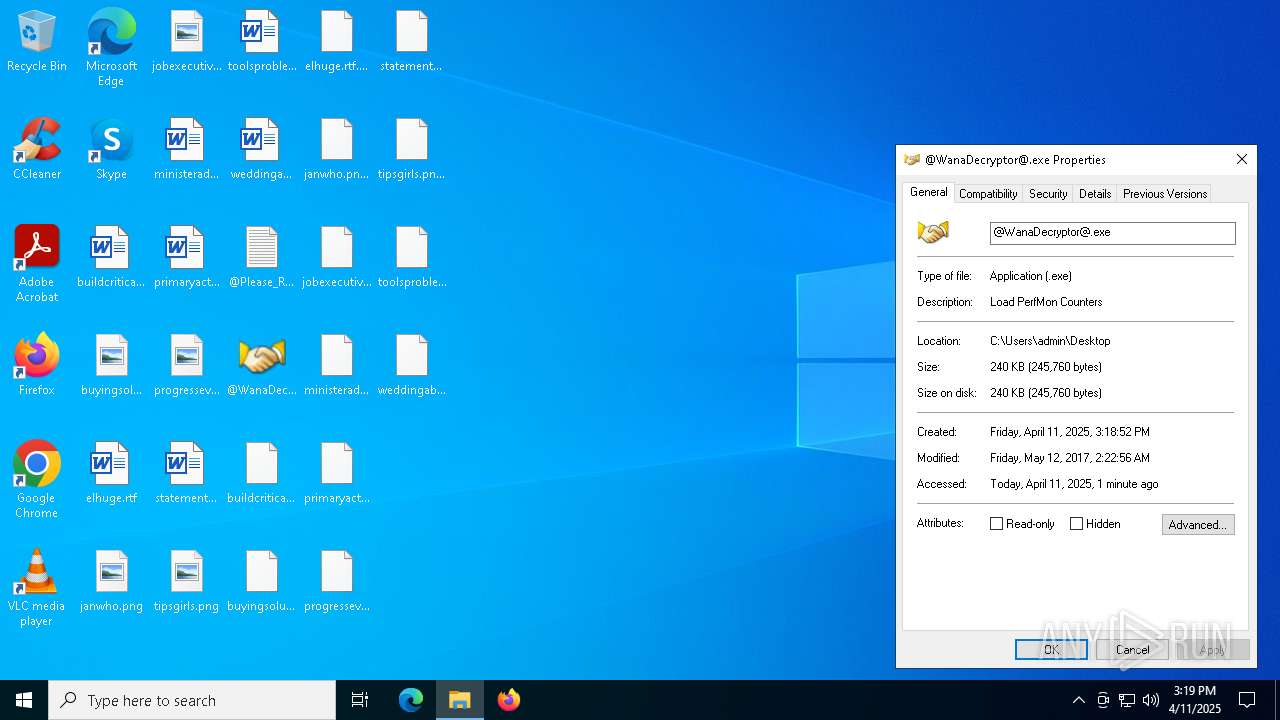Select the weddinga... Word document icon
Screen dimensions: 1280x720
[x=262, y=150]
